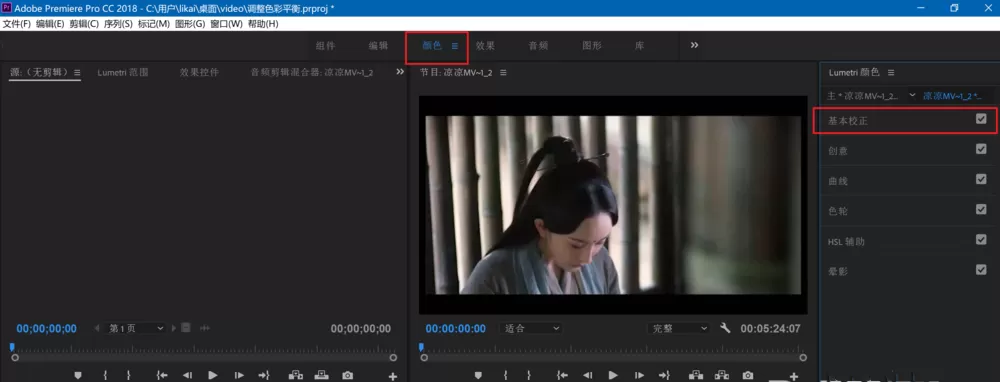The height and width of the screenshot is (382, 1000).
Task: Open Program monitor panel menu
Action: tap(503, 73)
